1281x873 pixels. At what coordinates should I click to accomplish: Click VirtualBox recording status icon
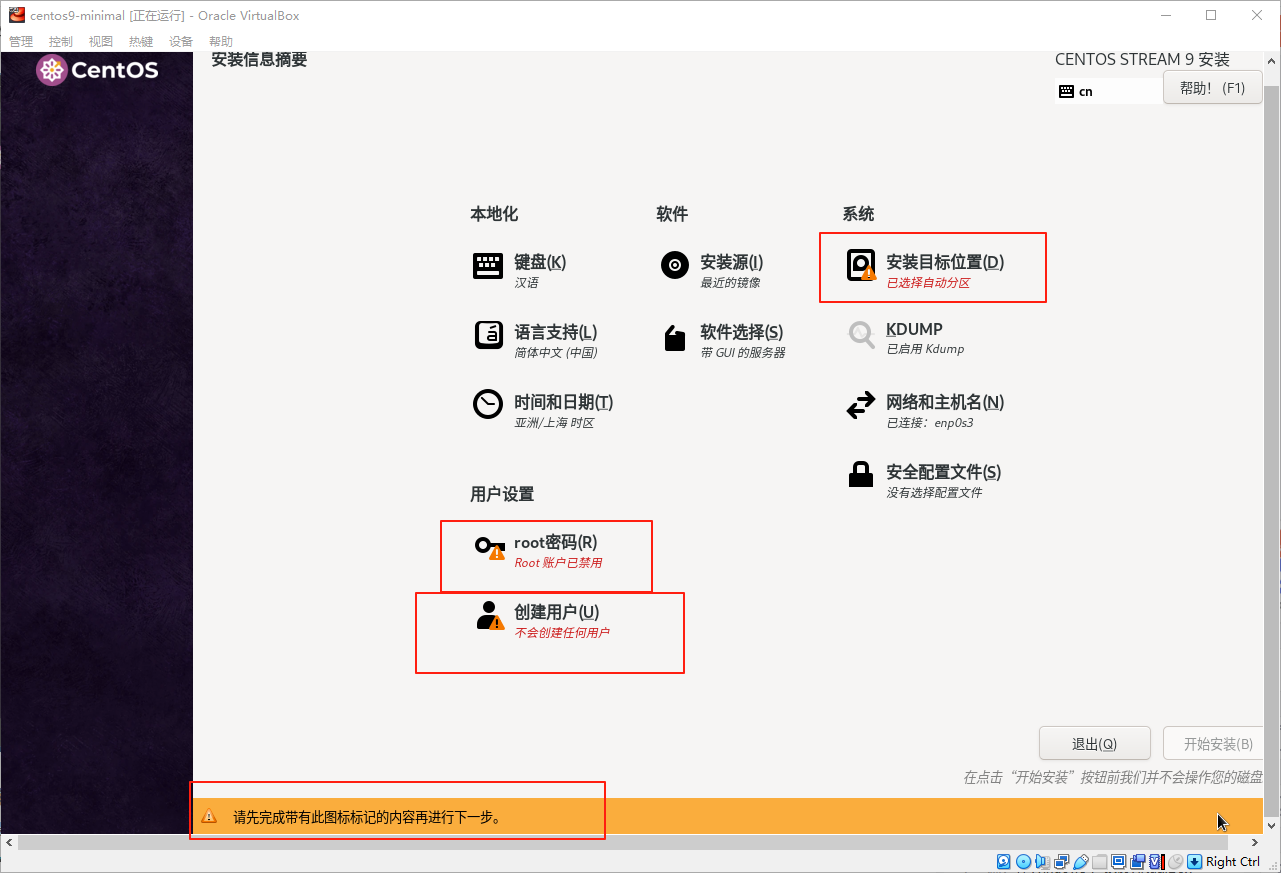click(x=1137, y=861)
